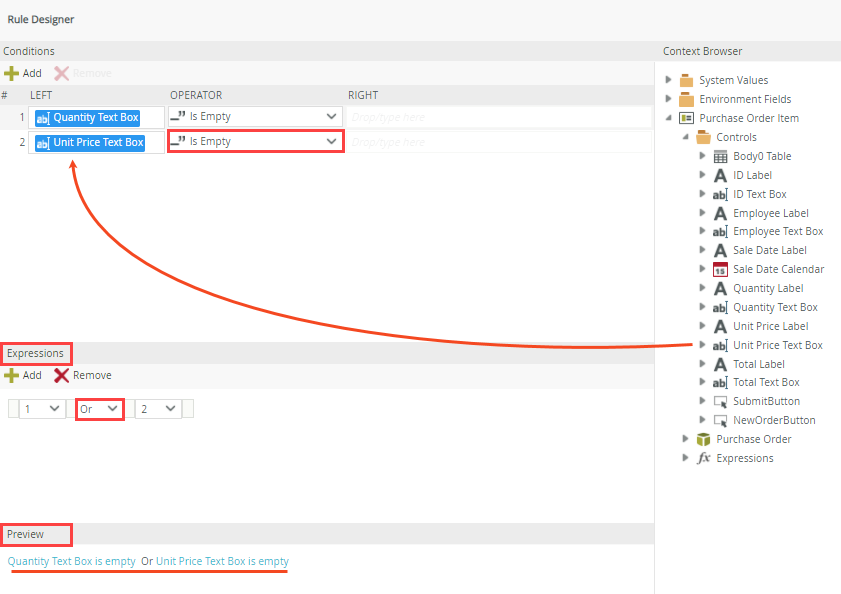Click the row 1 right value field
Viewport: 841px width, 594px height.
(499, 117)
